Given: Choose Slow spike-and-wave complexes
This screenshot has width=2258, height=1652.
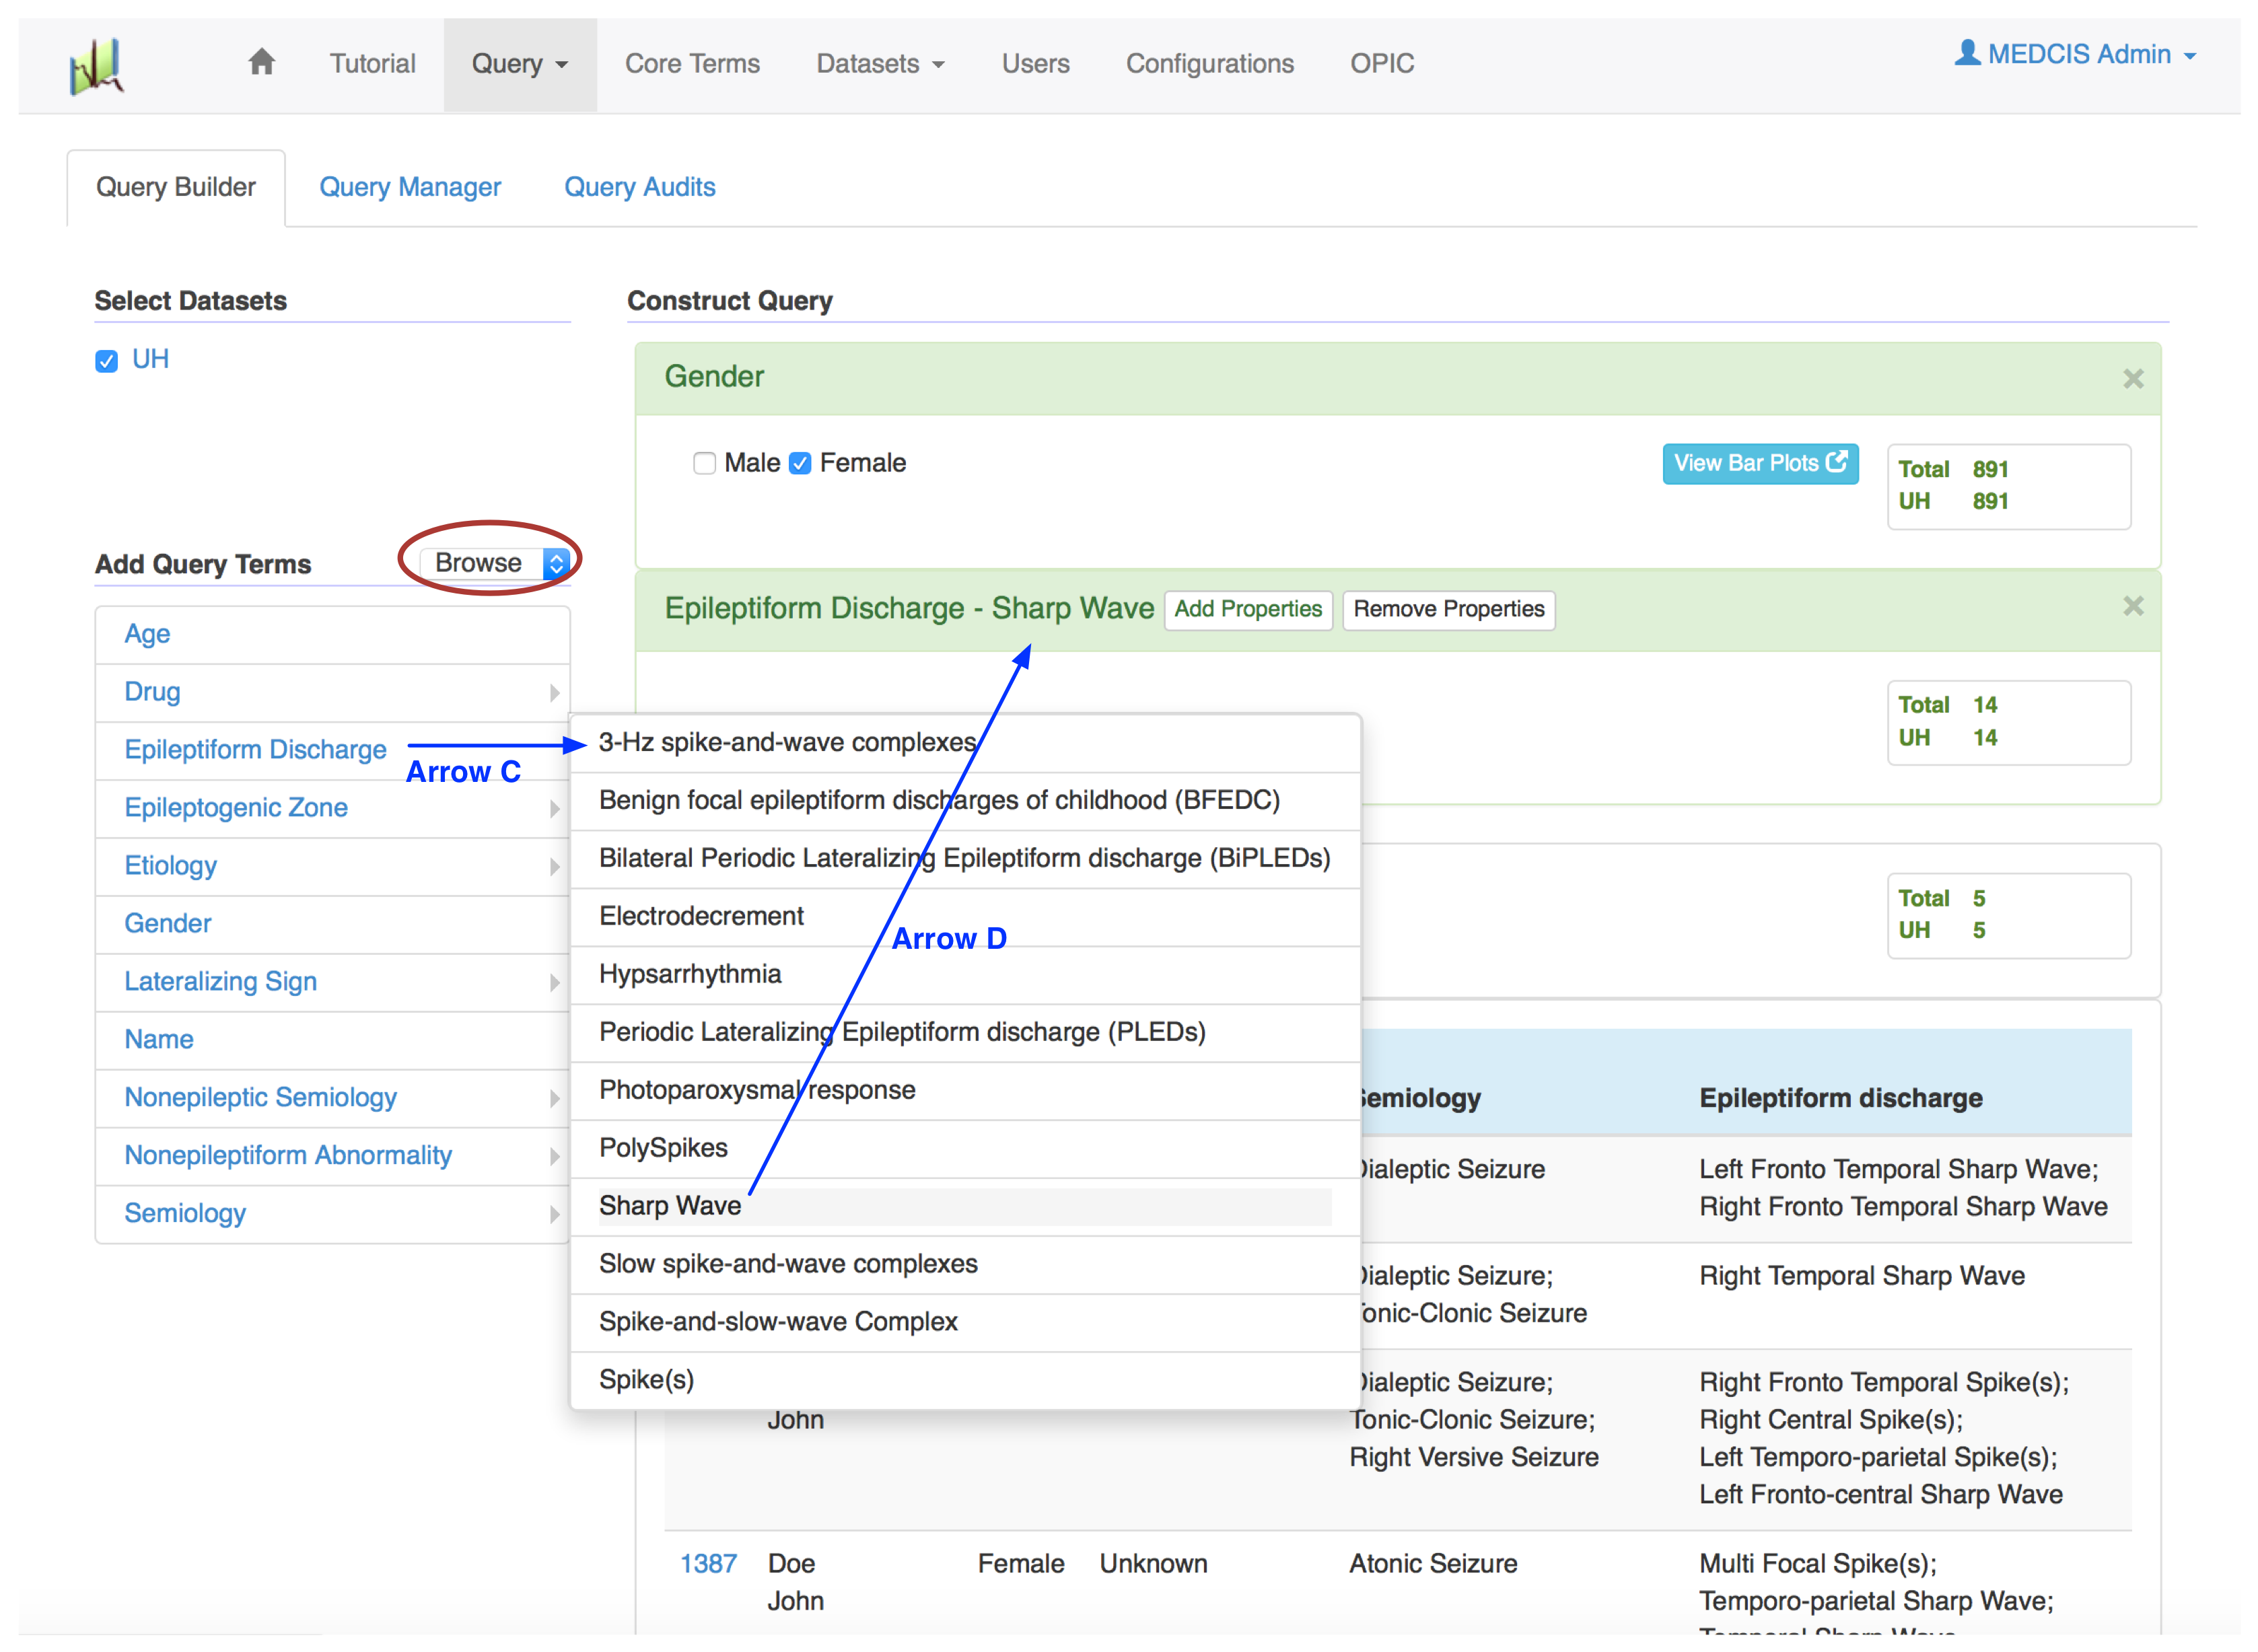Looking at the screenshot, I should [x=965, y=1265].
